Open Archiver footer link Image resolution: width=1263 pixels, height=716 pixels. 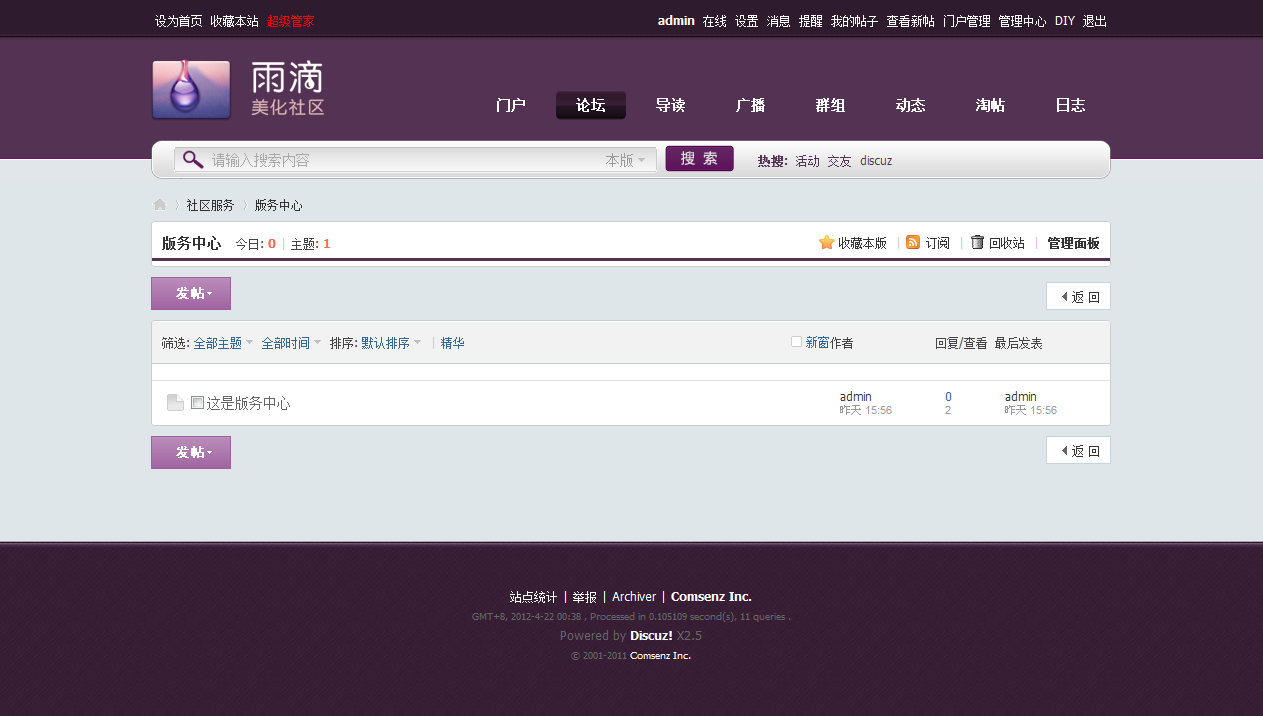pos(634,597)
